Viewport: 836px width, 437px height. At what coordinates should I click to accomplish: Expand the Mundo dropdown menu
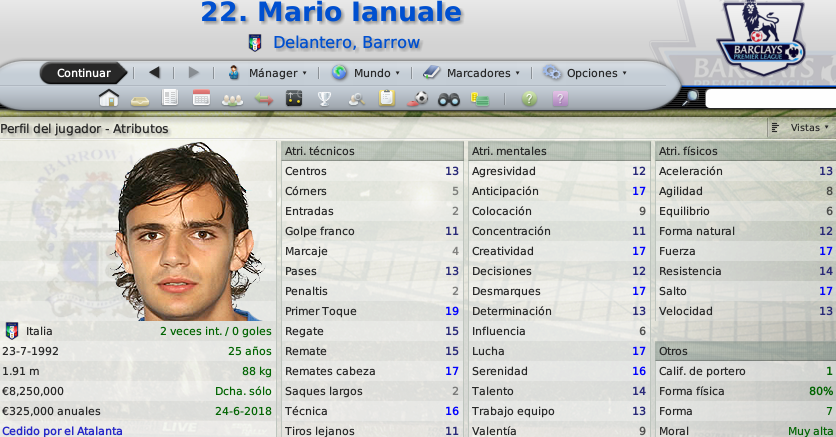point(366,73)
